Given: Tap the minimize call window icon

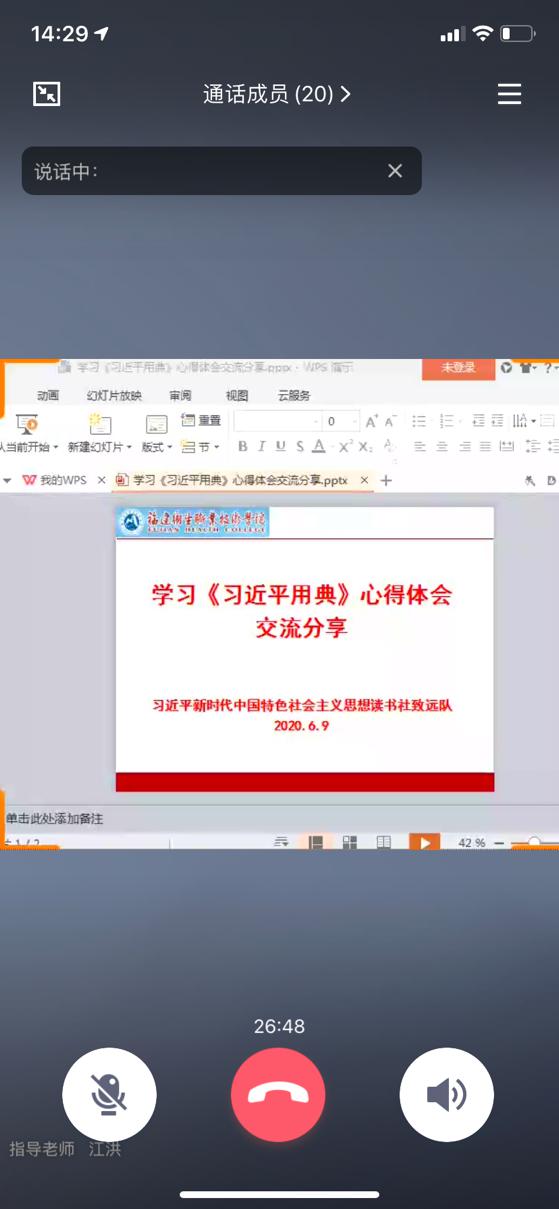Looking at the screenshot, I should coord(46,94).
